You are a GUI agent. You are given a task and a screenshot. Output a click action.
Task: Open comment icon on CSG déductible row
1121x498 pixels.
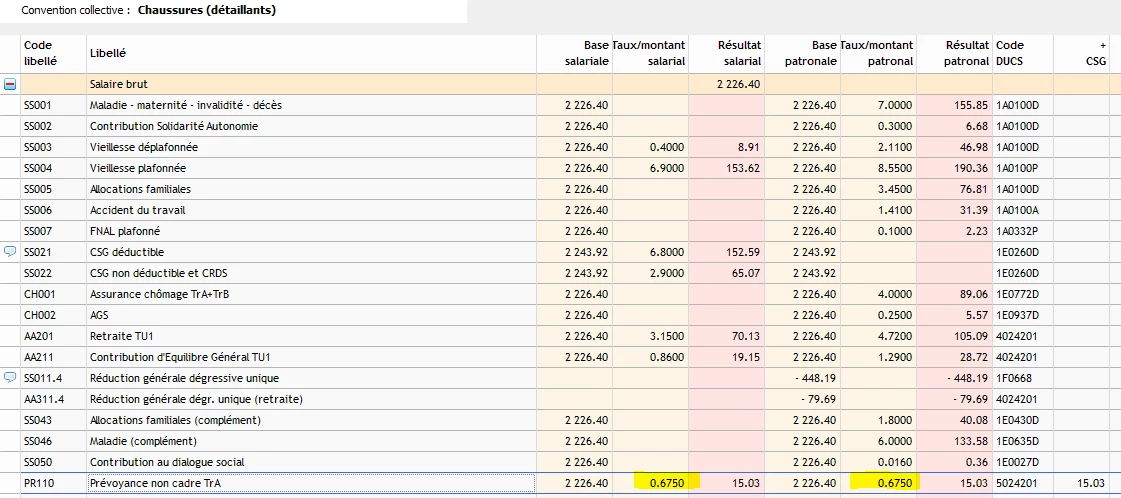tap(10, 252)
